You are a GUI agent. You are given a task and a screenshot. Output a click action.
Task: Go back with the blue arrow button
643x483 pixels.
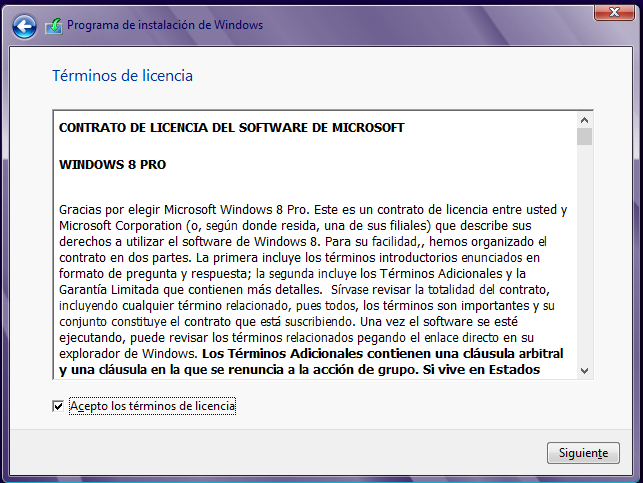(24, 27)
